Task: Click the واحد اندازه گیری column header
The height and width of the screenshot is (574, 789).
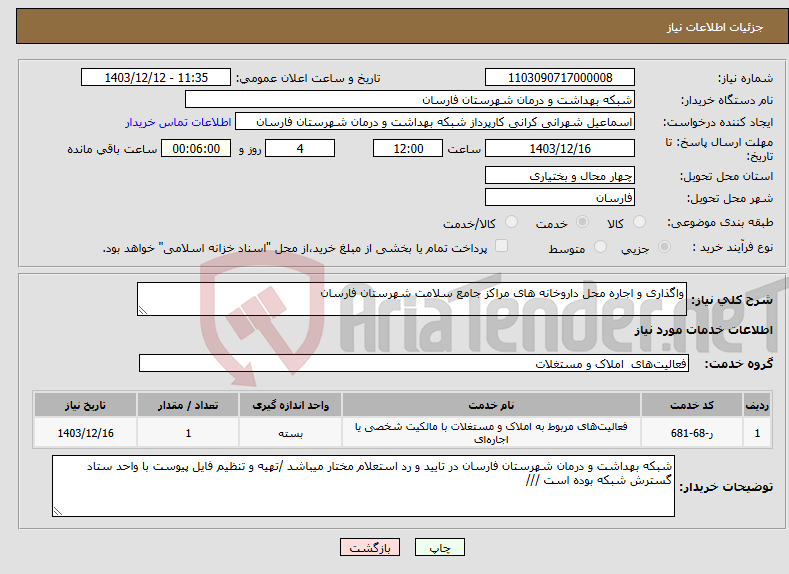Action: pyautogui.click(x=290, y=405)
